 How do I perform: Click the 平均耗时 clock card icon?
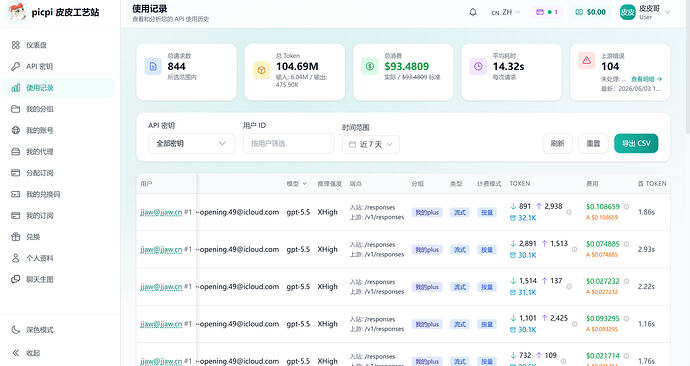pyautogui.click(x=478, y=66)
